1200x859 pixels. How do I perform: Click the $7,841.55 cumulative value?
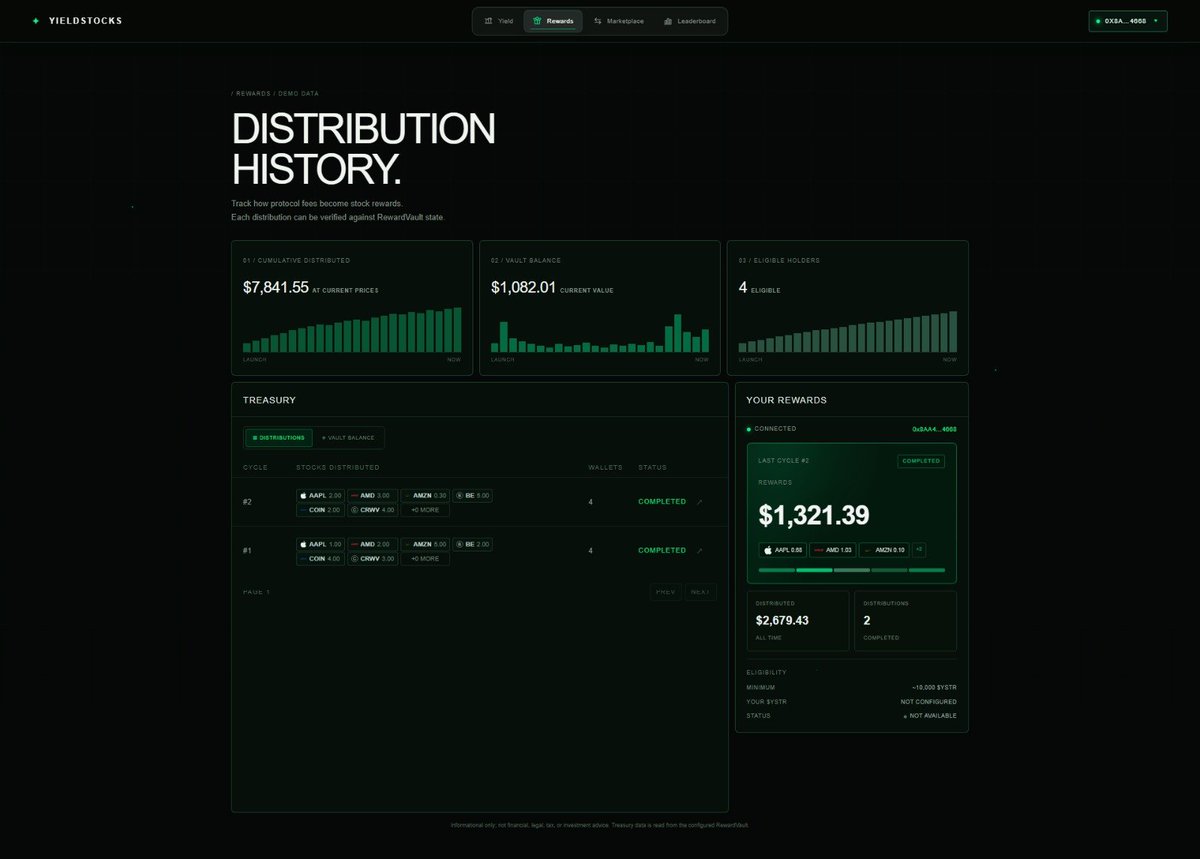(x=276, y=288)
